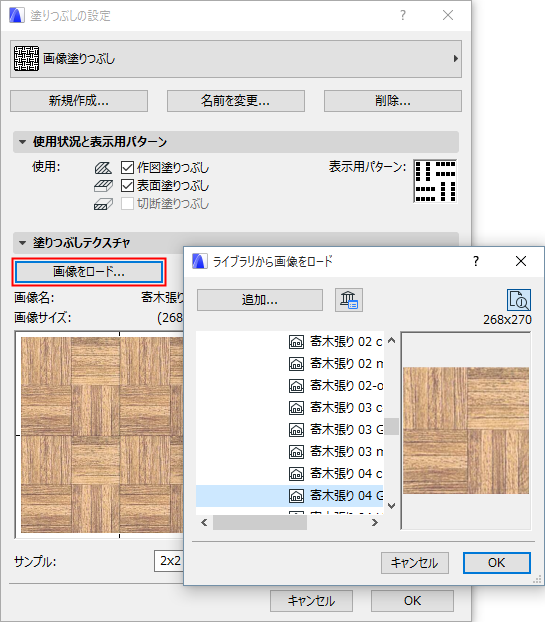The height and width of the screenshot is (622, 545).
Task: Select the 寄木張り 04 c list item
Action: point(290,474)
